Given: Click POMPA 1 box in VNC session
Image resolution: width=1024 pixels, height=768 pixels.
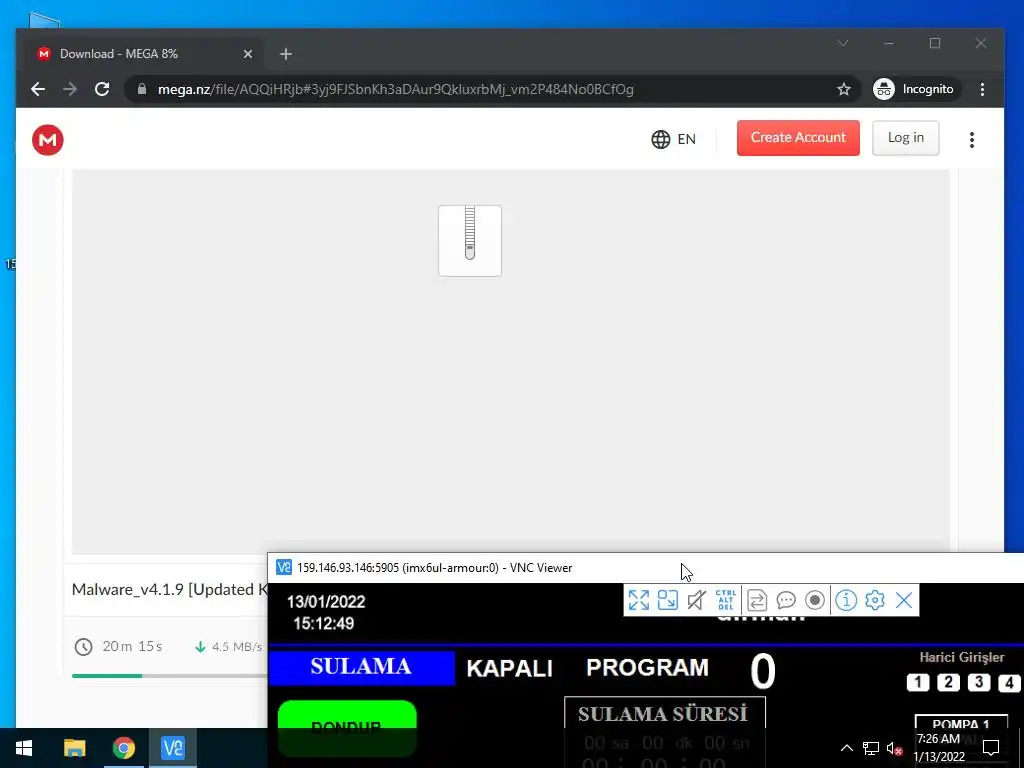Looking at the screenshot, I should [961, 724].
